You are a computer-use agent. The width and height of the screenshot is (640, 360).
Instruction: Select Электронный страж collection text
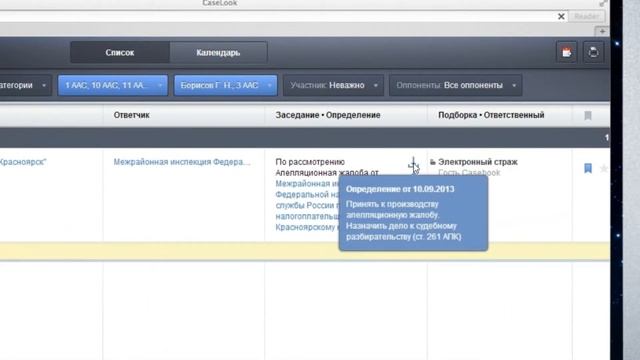pyautogui.click(x=478, y=162)
